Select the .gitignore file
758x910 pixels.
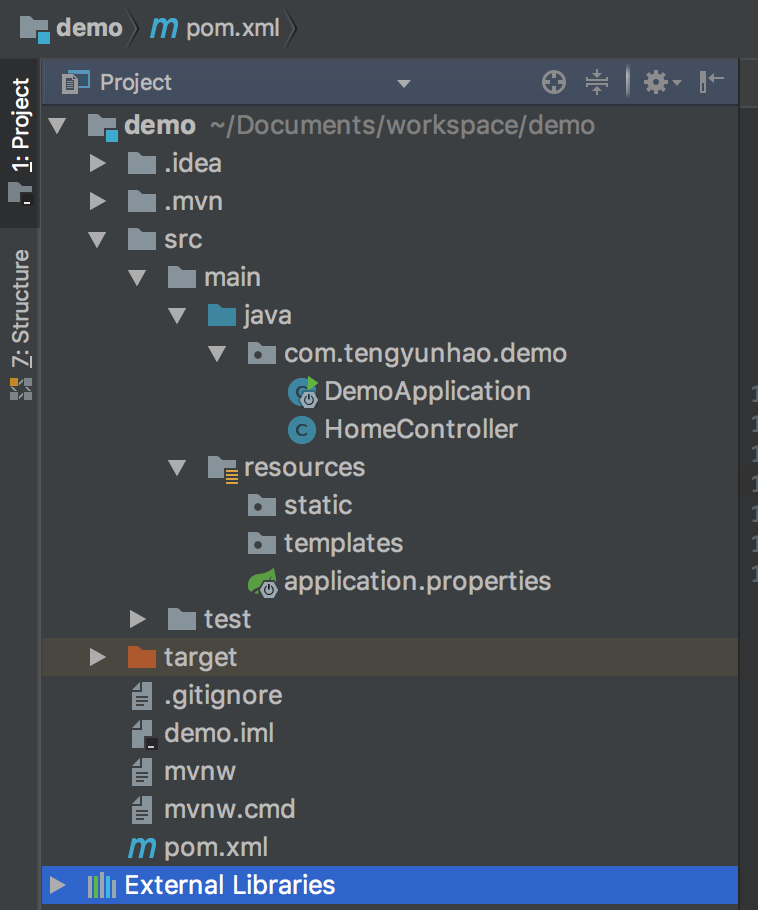tap(223, 695)
